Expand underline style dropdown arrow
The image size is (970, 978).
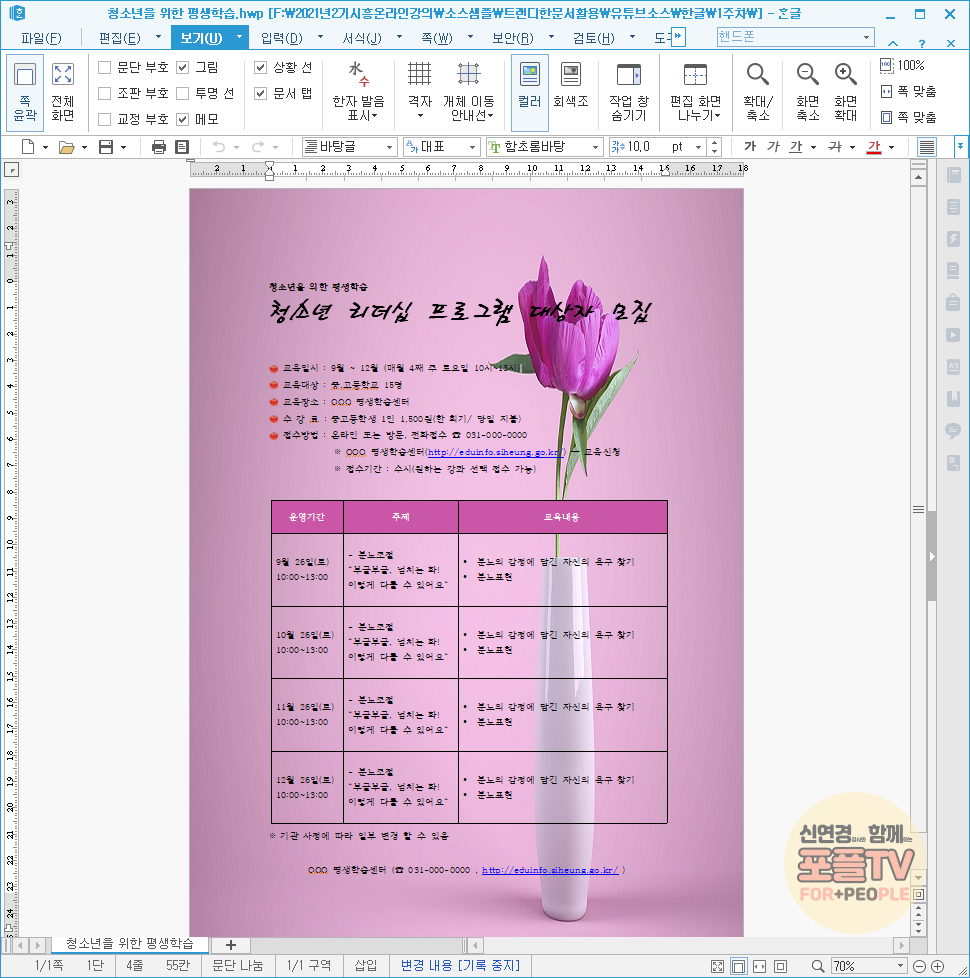813,147
